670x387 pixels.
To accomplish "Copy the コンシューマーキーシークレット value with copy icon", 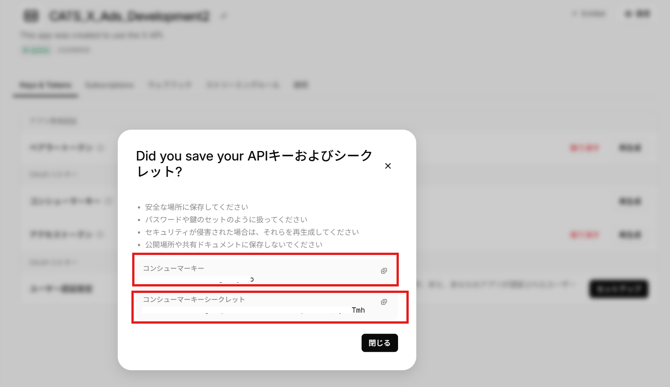I will pyautogui.click(x=384, y=302).
